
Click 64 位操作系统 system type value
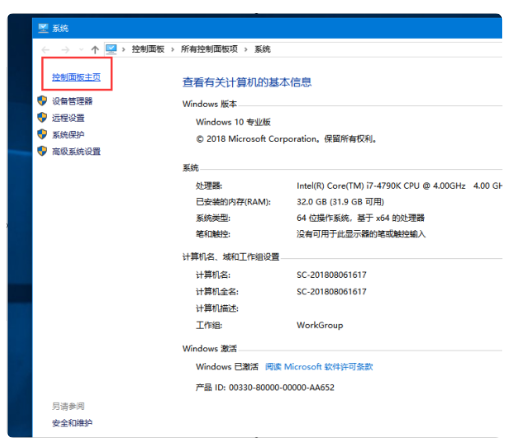361,218
